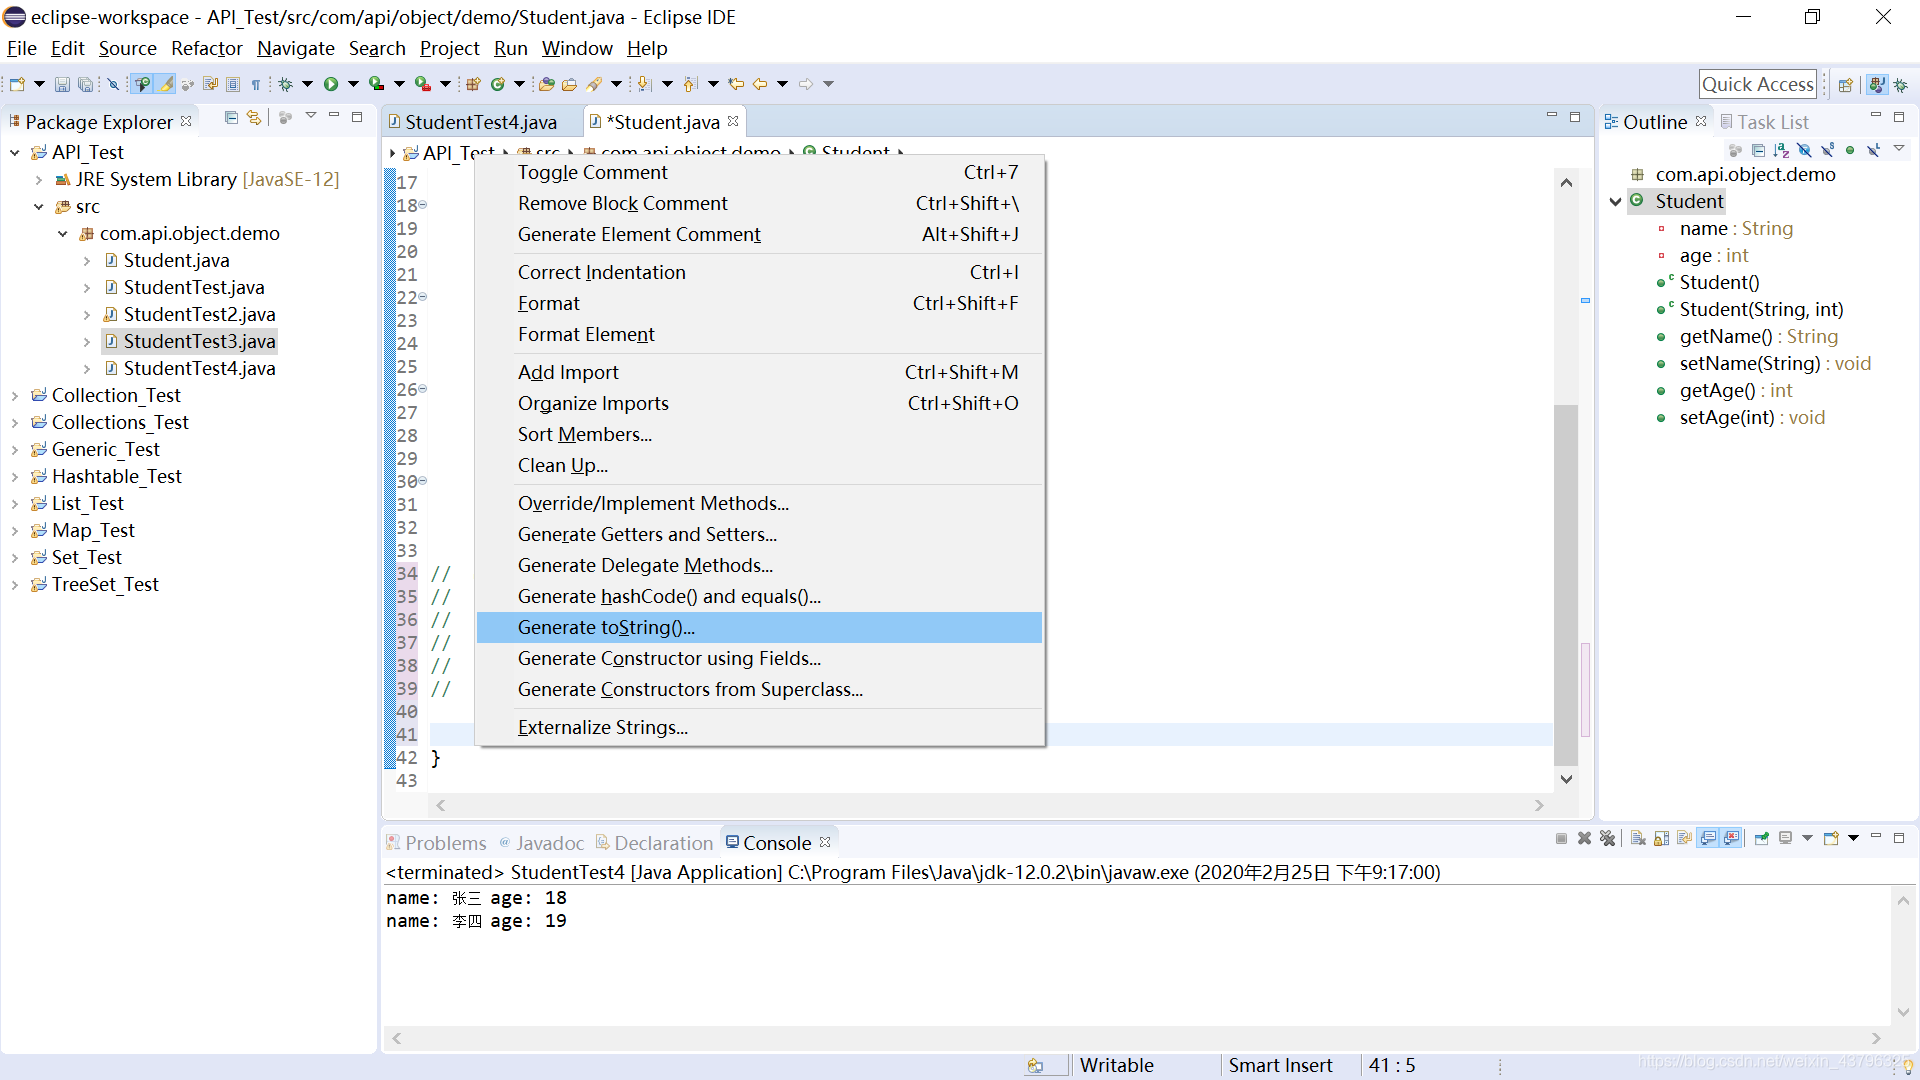Screen dimensions: 1920x1080
Task: Switch to StudentTest4.java editor tab
Action: click(480, 122)
